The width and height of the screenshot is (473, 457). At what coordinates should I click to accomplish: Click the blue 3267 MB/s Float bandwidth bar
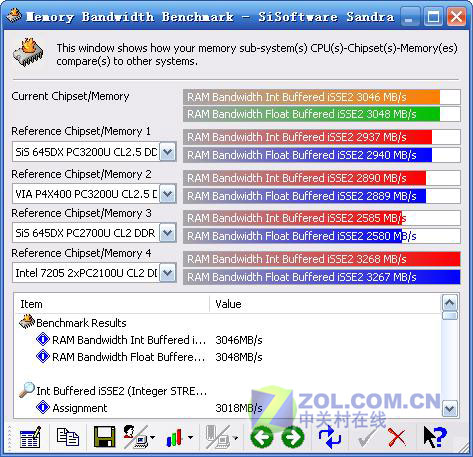point(322,277)
